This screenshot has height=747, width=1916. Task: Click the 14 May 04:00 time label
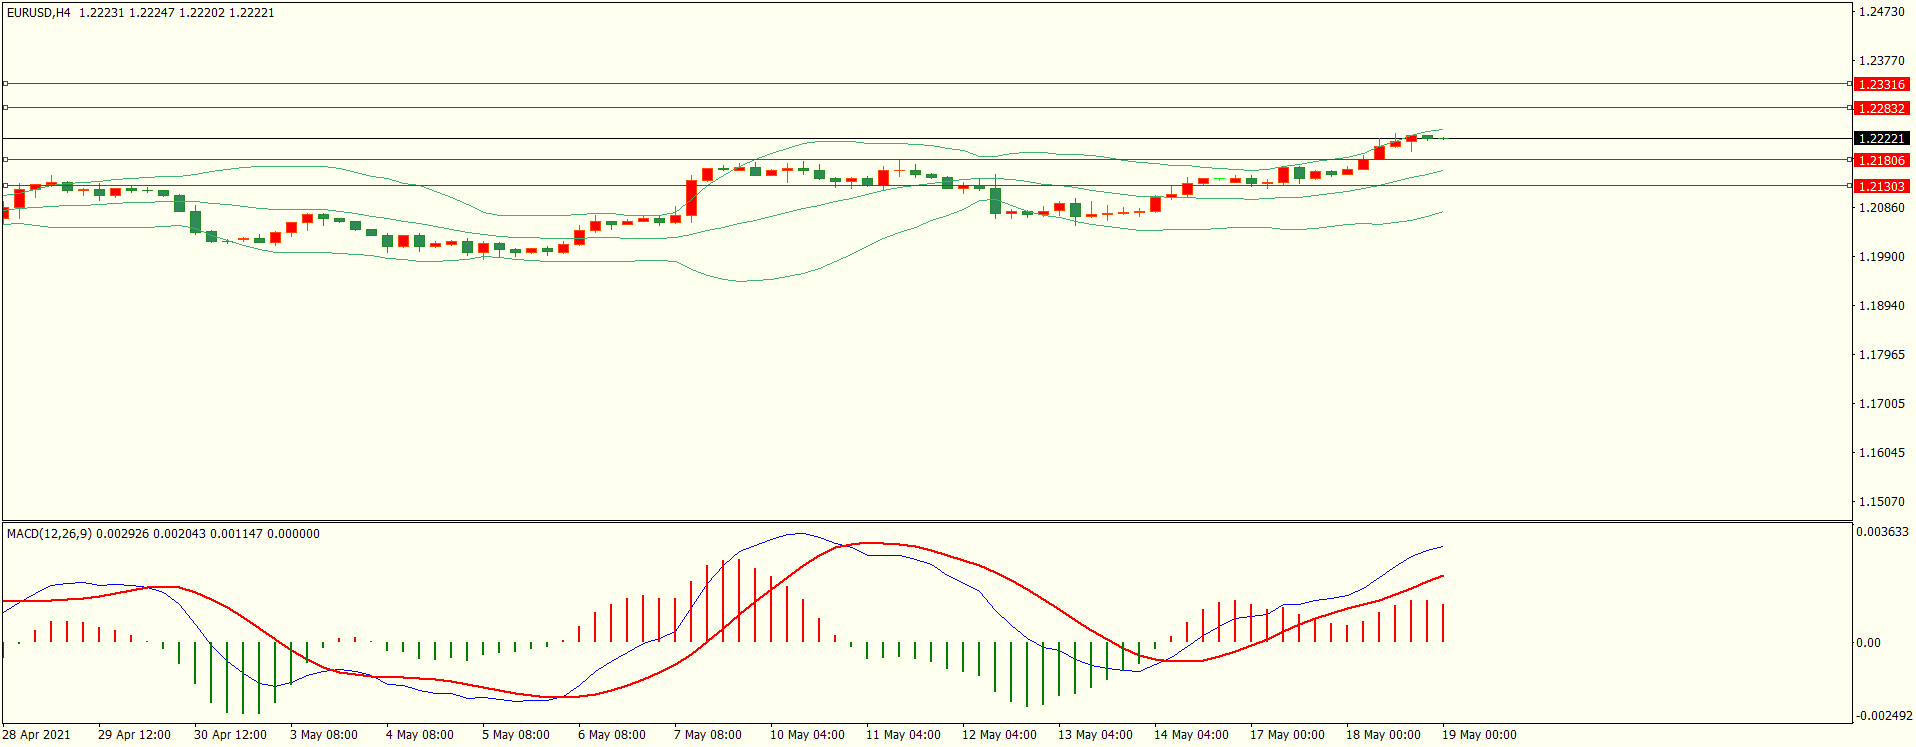(x=1191, y=735)
